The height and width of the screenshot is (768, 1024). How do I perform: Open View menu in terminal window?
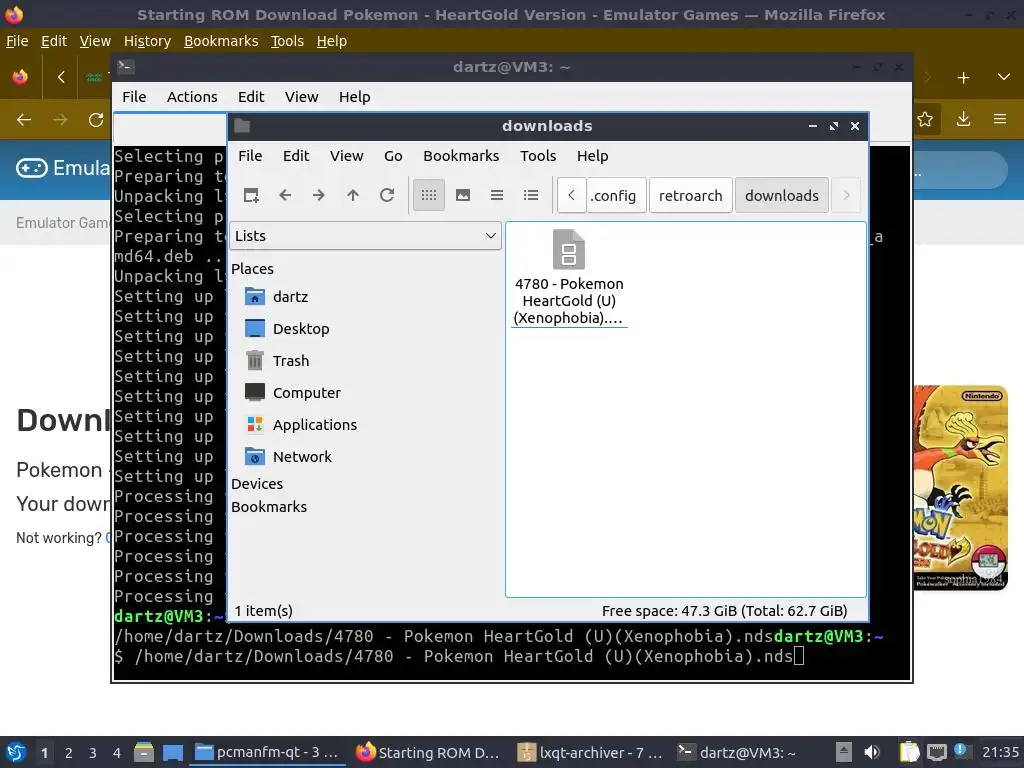click(x=301, y=97)
